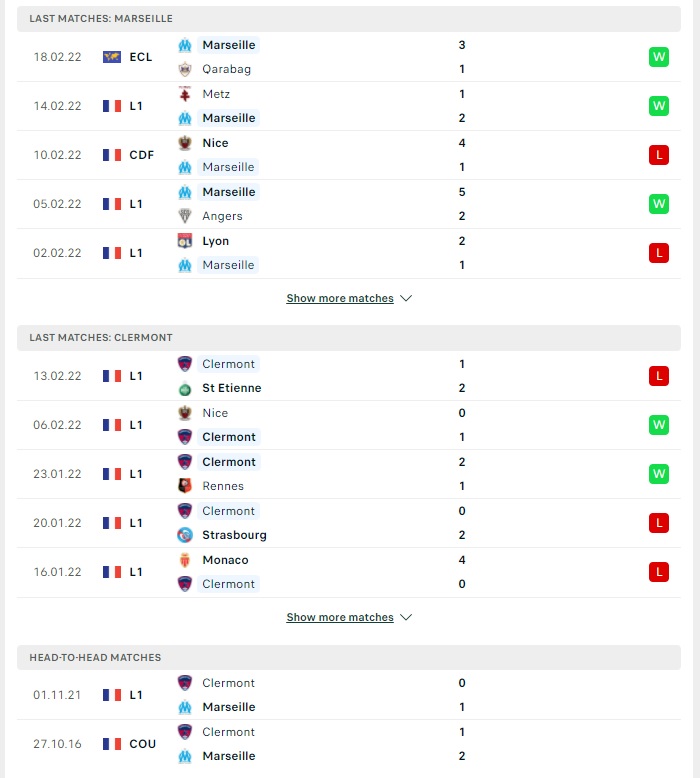Screen dimensions: 700x778
Task: Open the Marseille vs Angers match row
Action: (349, 204)
